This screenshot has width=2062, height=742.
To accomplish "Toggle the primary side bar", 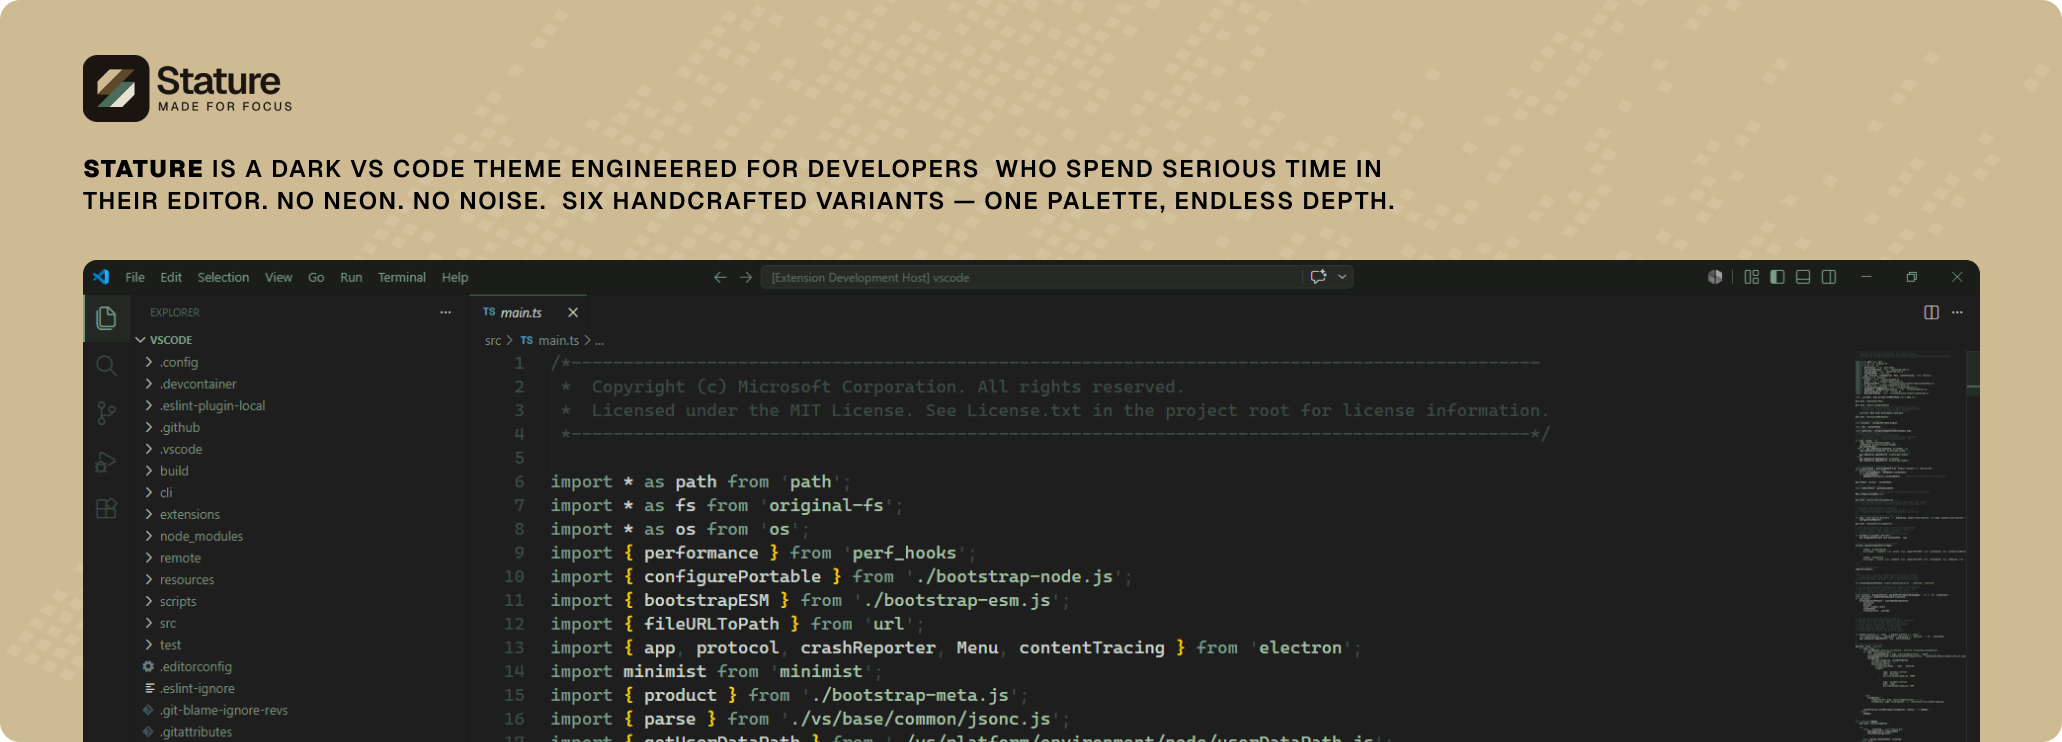I will click(x=1777, y=277).
